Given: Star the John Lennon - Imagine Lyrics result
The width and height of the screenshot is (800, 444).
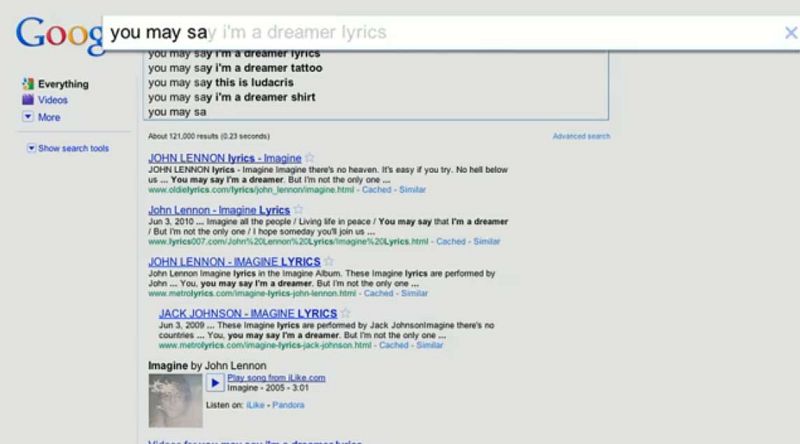Looking at the screenshot, I should click(x=298, y=210).
